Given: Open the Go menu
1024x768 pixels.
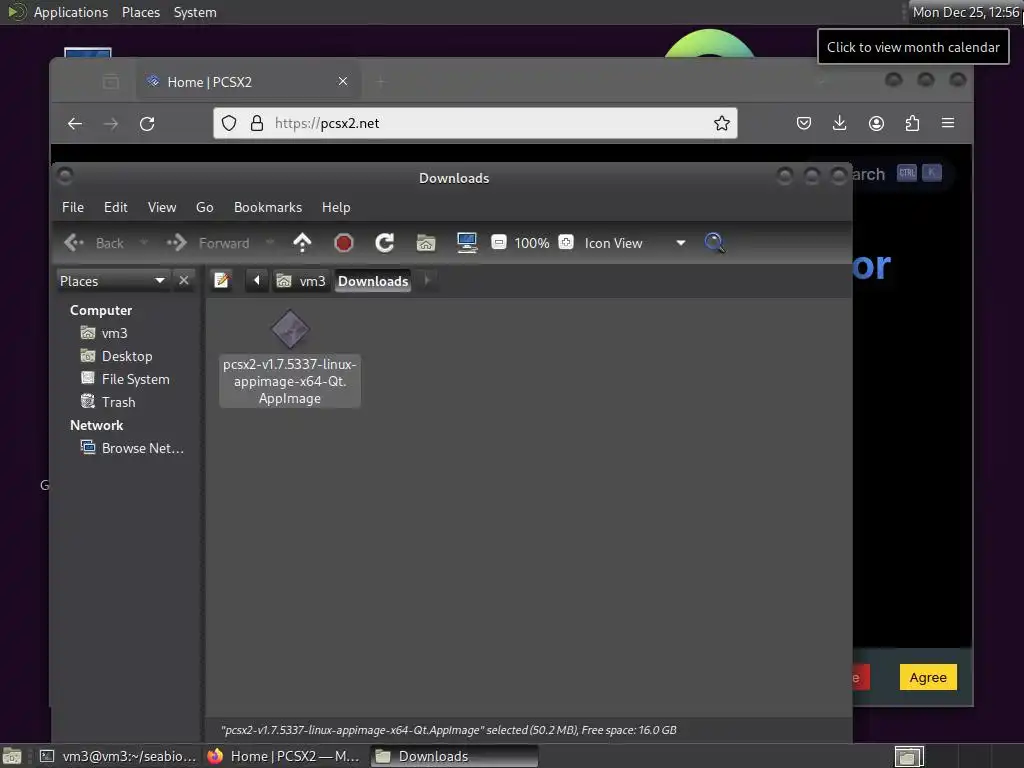Looking at the screenshot, I should [x=204, y=207].
